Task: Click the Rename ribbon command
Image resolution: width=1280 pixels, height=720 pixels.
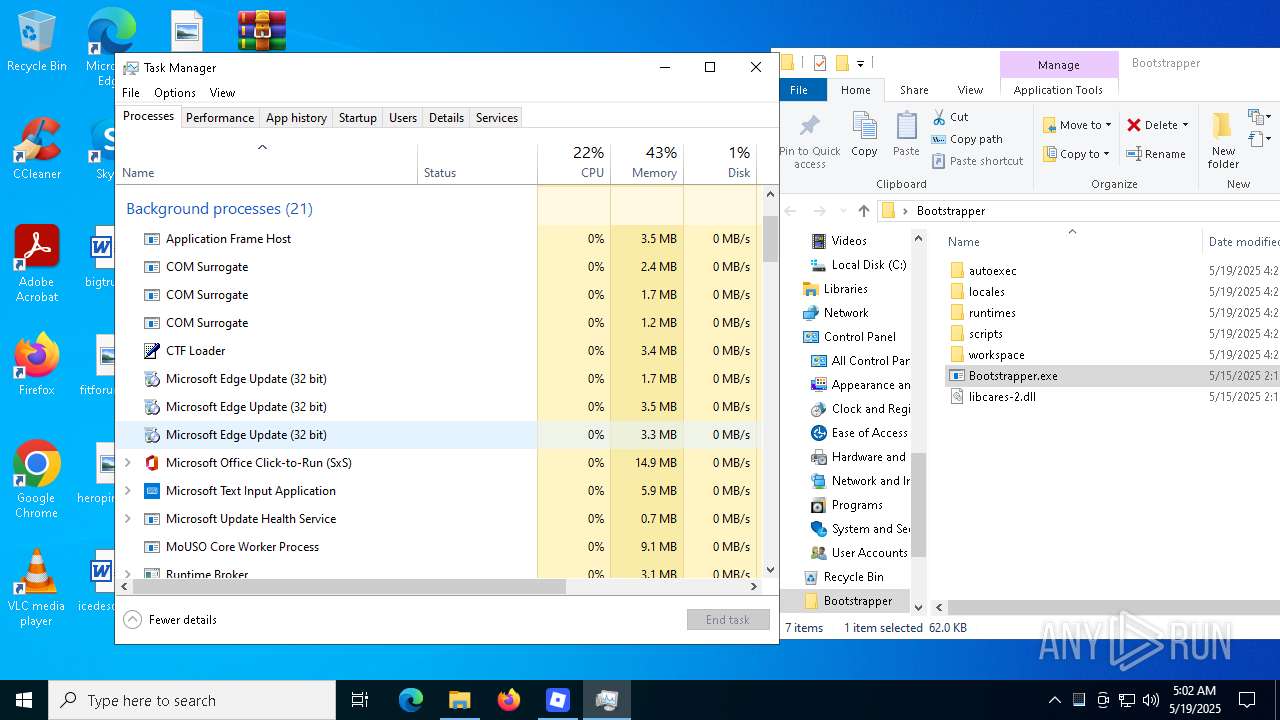Action: (1156, 154)
